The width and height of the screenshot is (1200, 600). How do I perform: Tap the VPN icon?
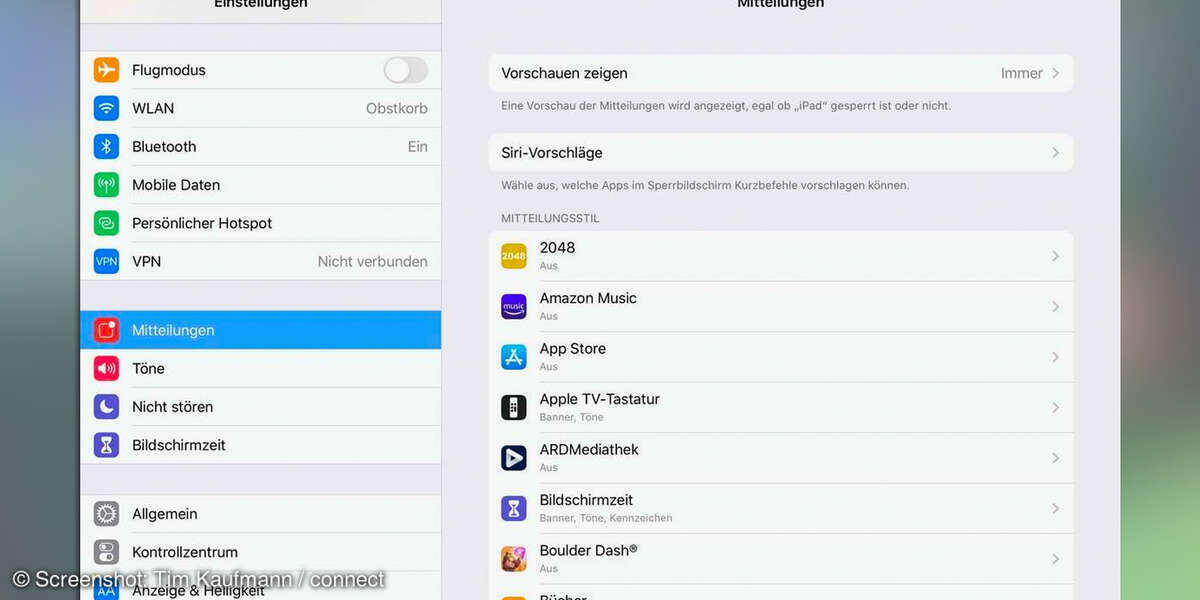coord(106,261)
